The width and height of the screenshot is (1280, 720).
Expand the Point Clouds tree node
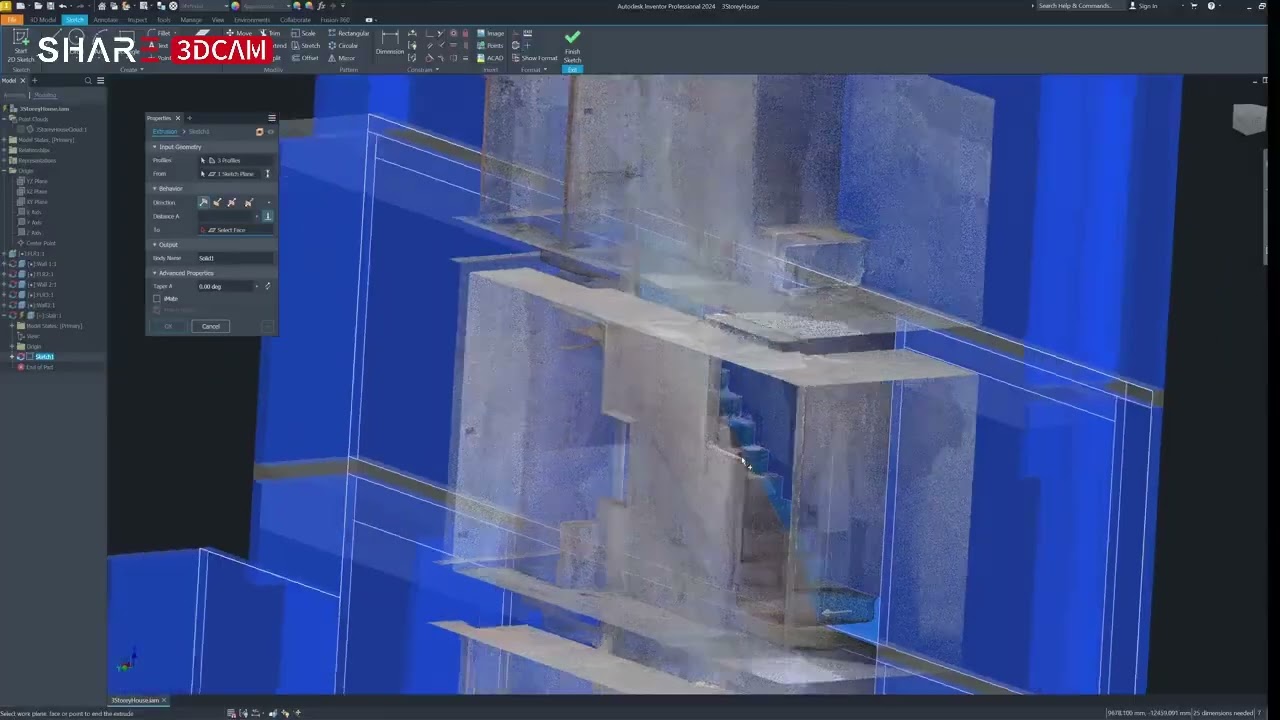[5, 119]
